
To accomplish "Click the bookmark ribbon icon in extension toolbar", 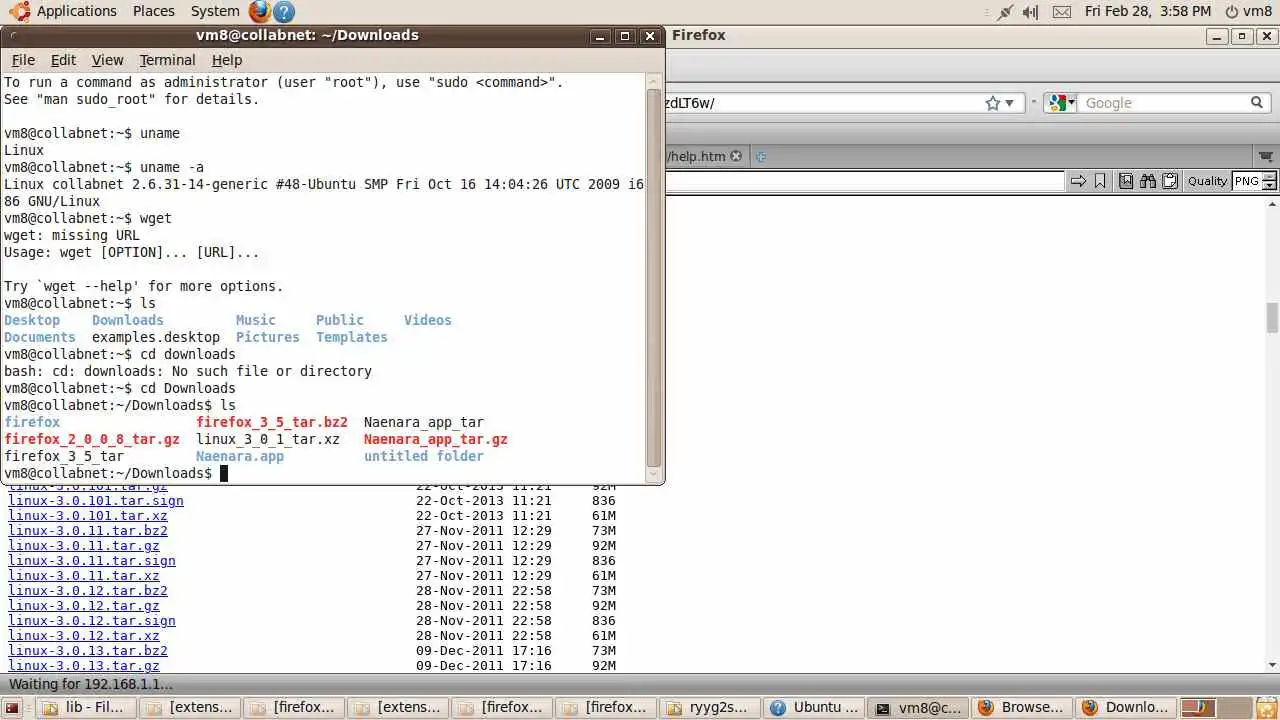I will (1100, 181).
